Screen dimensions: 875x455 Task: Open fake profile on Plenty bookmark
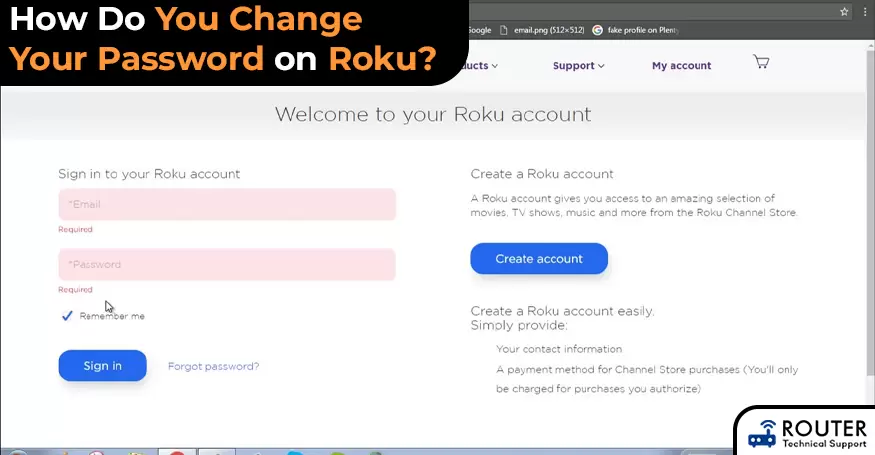point(636,30)
